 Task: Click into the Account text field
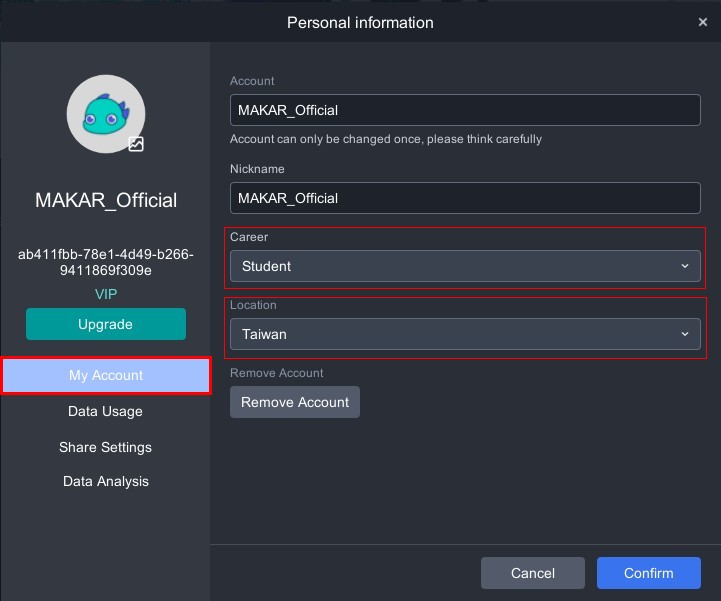point(464,110)
